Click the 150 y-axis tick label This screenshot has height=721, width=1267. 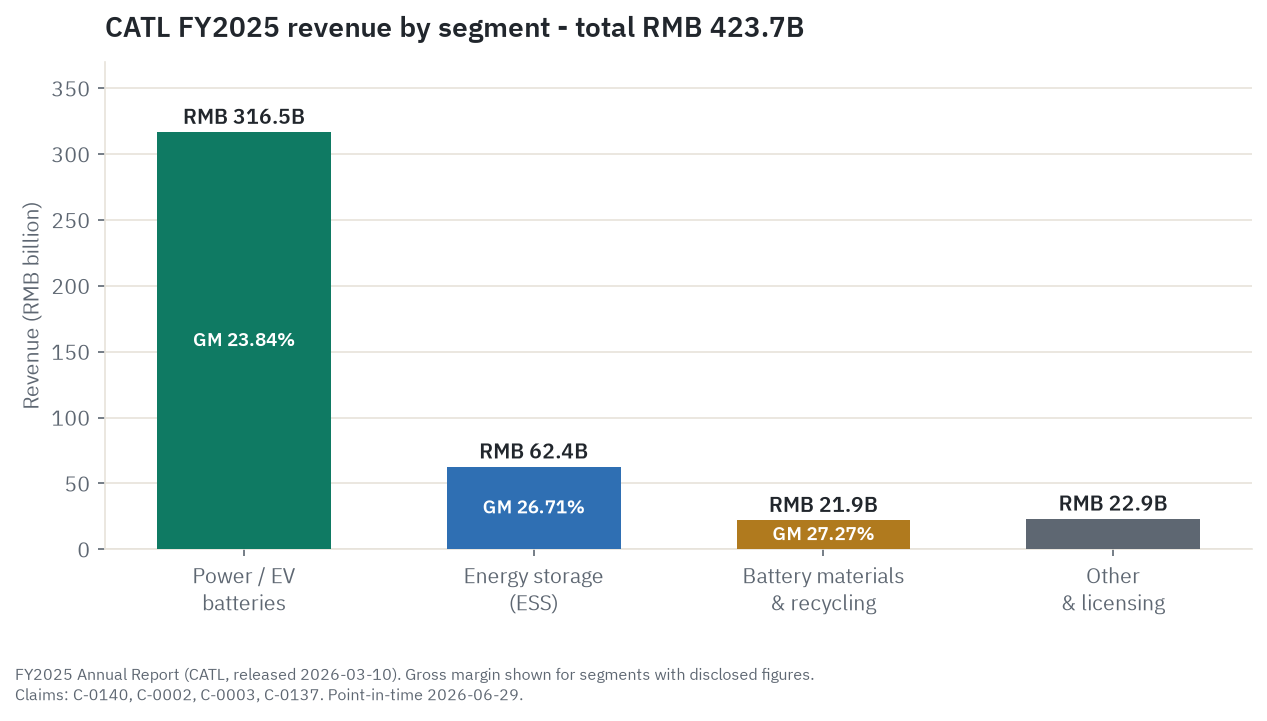(x=71, y=352)
